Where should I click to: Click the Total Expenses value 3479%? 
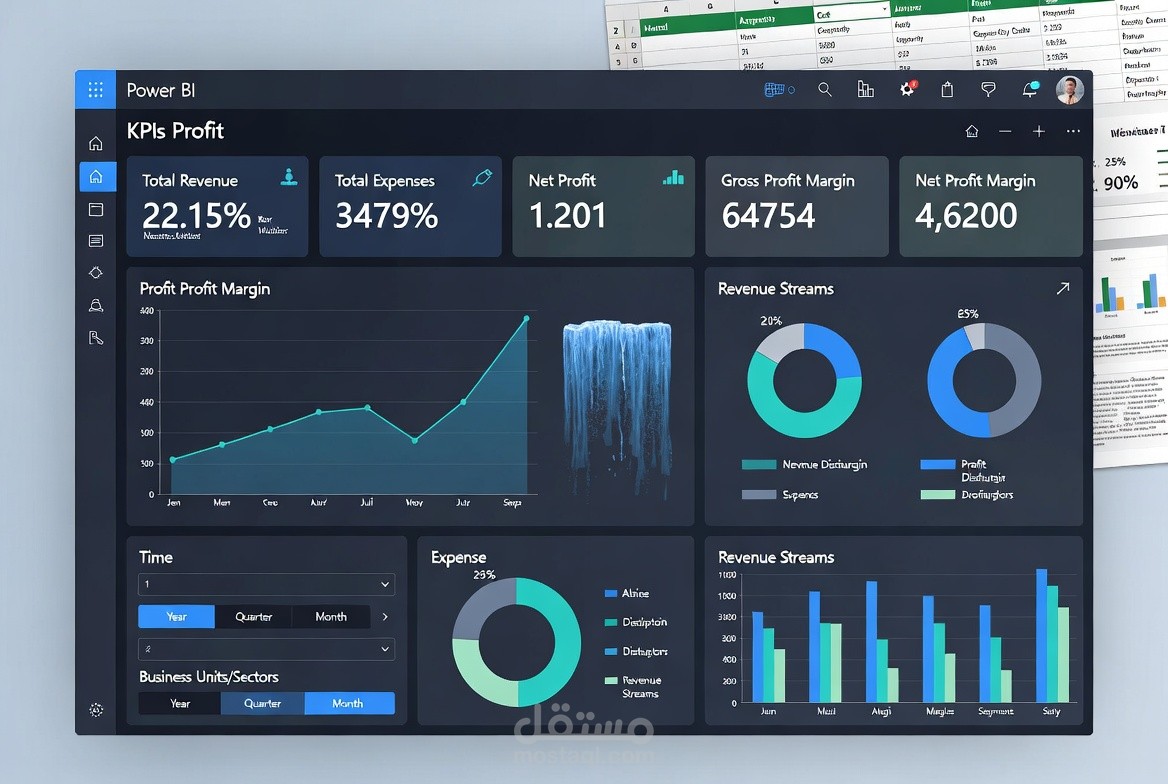tap(387, 216)
